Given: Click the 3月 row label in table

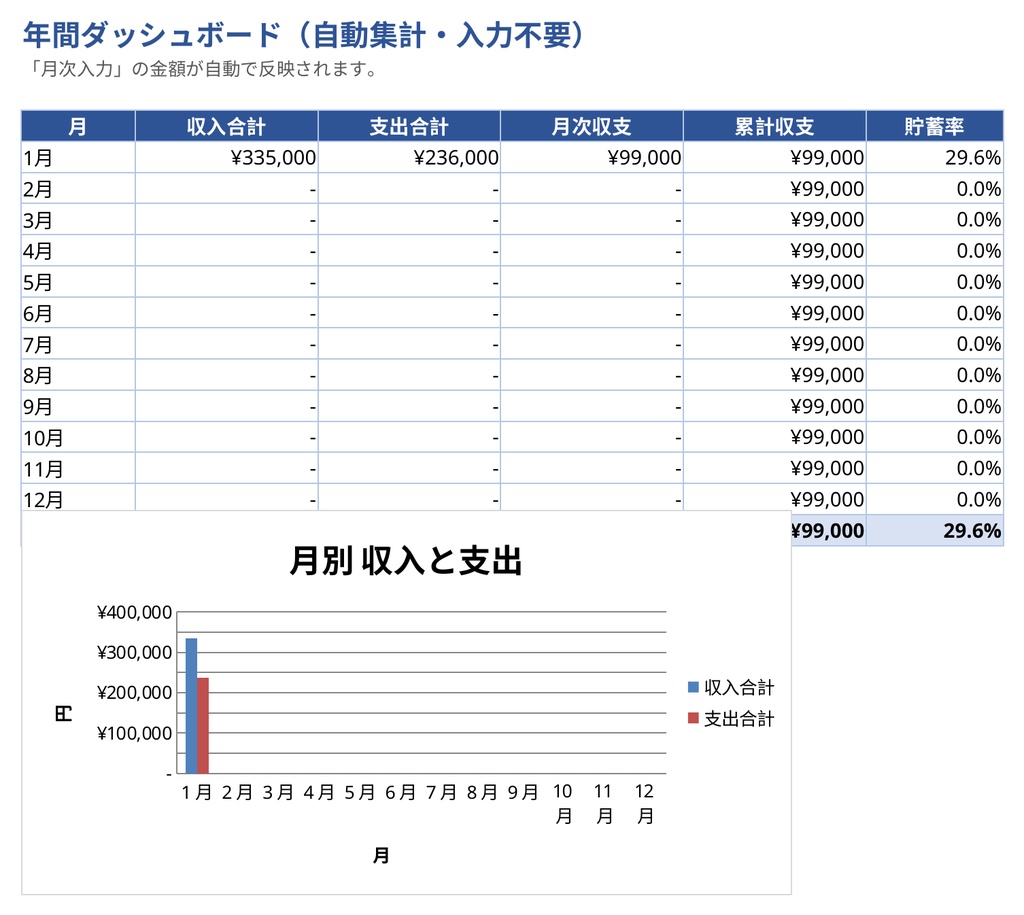Looking at the screenshot, I should pyautogui.click(x=78, y=219).
